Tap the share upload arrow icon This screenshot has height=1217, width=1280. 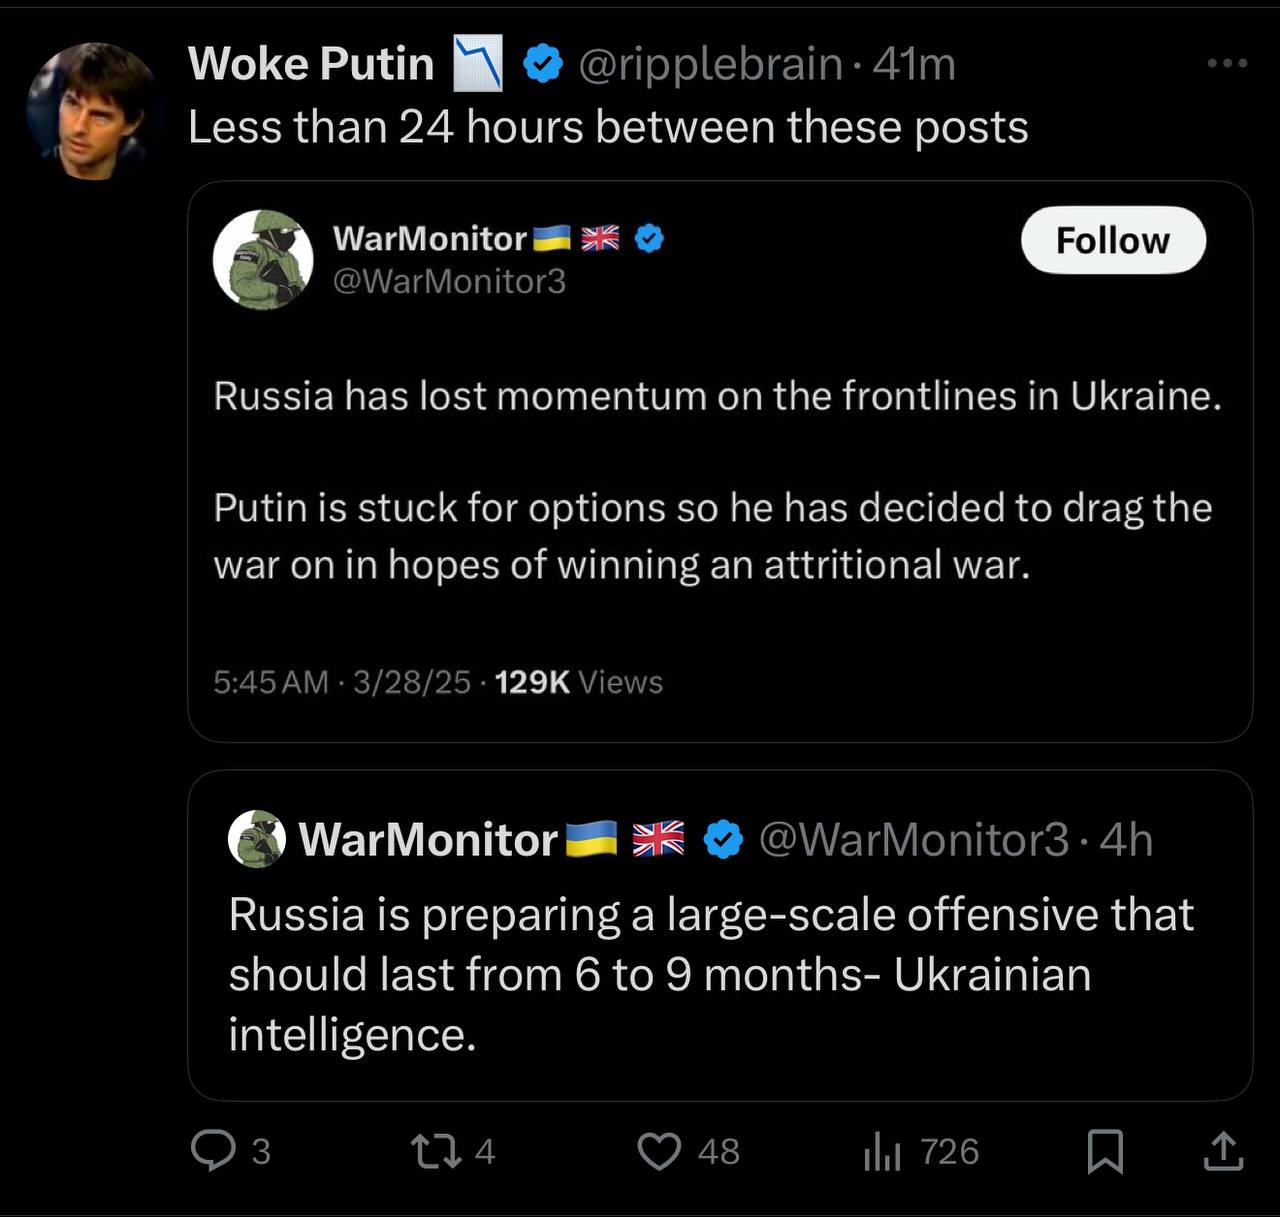(1222, 1151)
